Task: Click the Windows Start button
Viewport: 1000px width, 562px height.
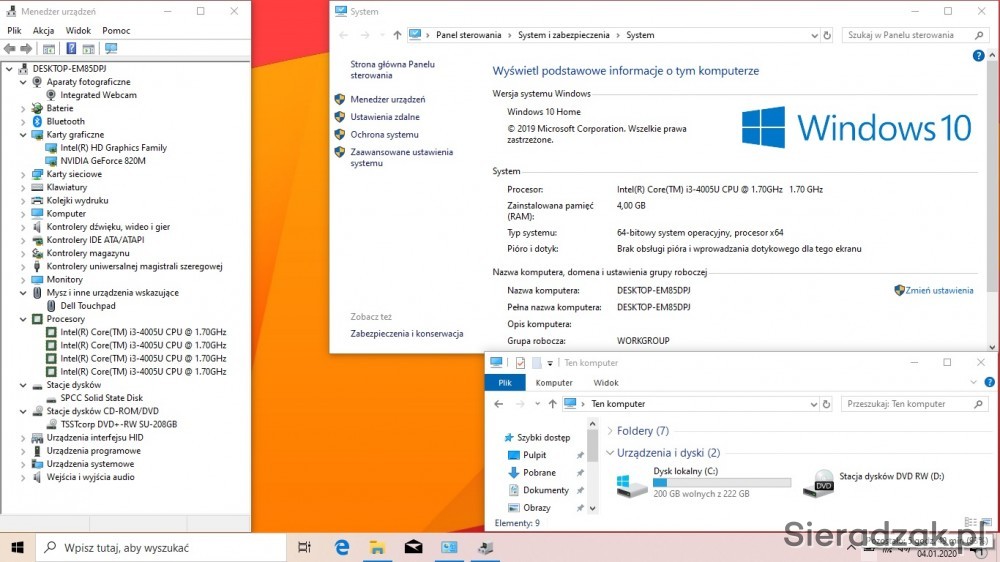Action: 17,547
